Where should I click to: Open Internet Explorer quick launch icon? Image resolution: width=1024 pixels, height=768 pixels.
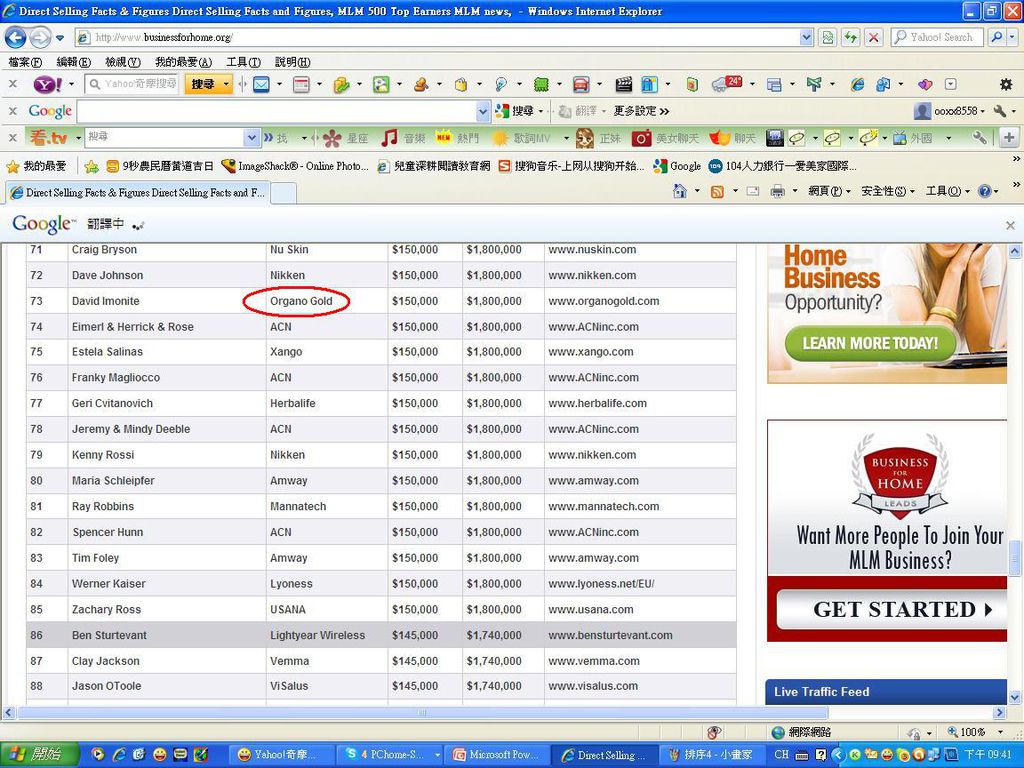[118, 754]
